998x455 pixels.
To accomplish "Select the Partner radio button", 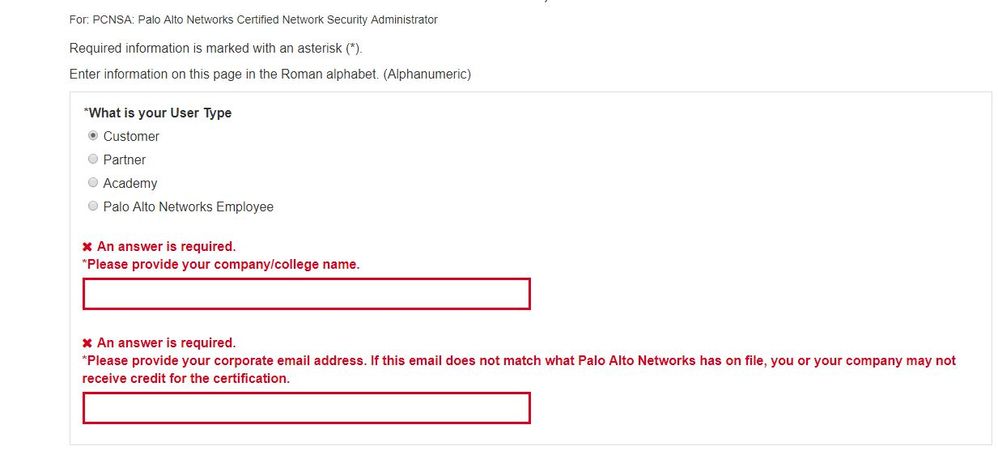I will [93, 159].
